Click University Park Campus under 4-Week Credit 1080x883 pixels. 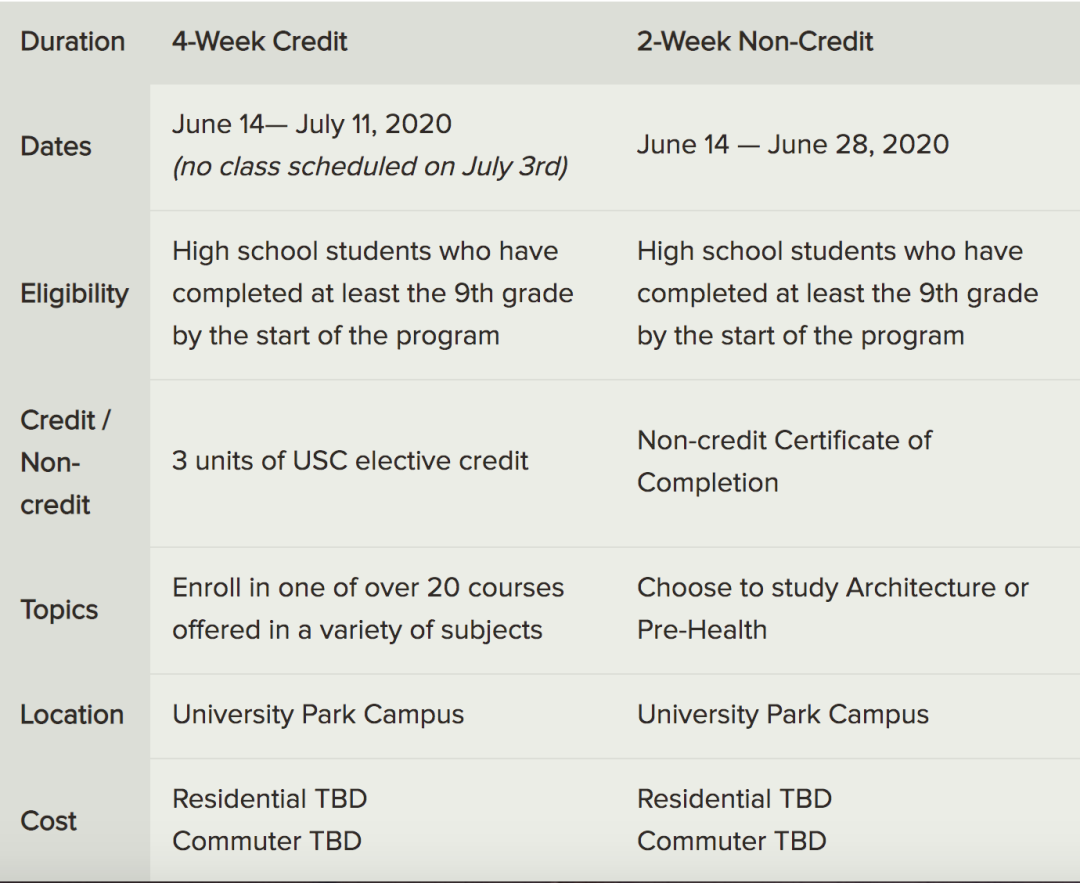tap(318, 715)
